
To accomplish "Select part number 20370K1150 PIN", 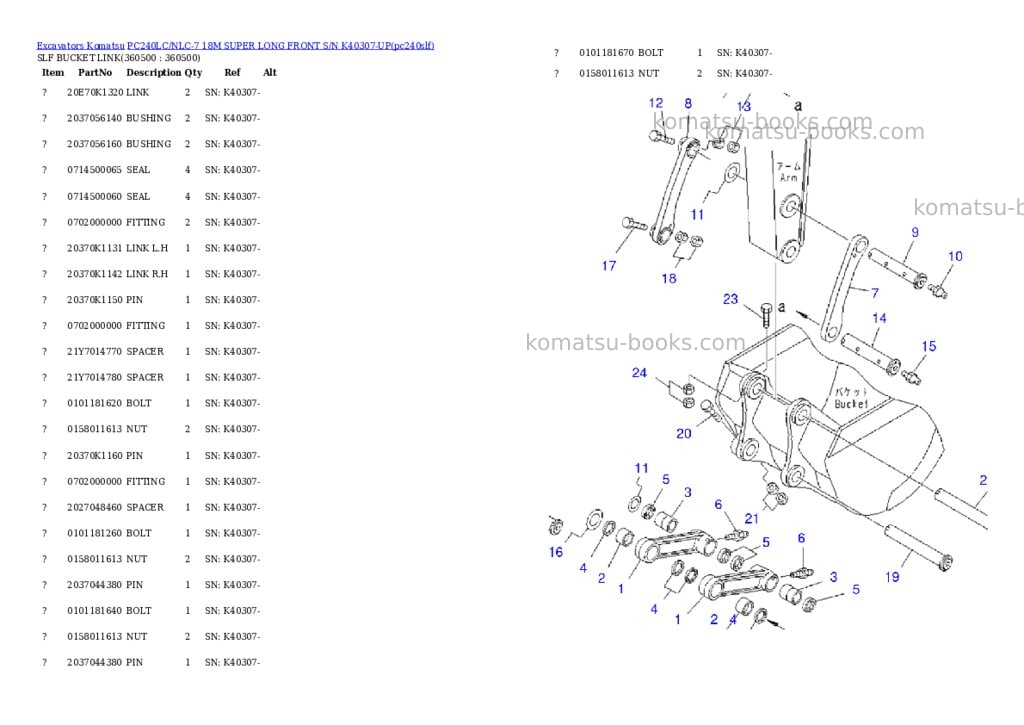I will [x=104, y=300].
